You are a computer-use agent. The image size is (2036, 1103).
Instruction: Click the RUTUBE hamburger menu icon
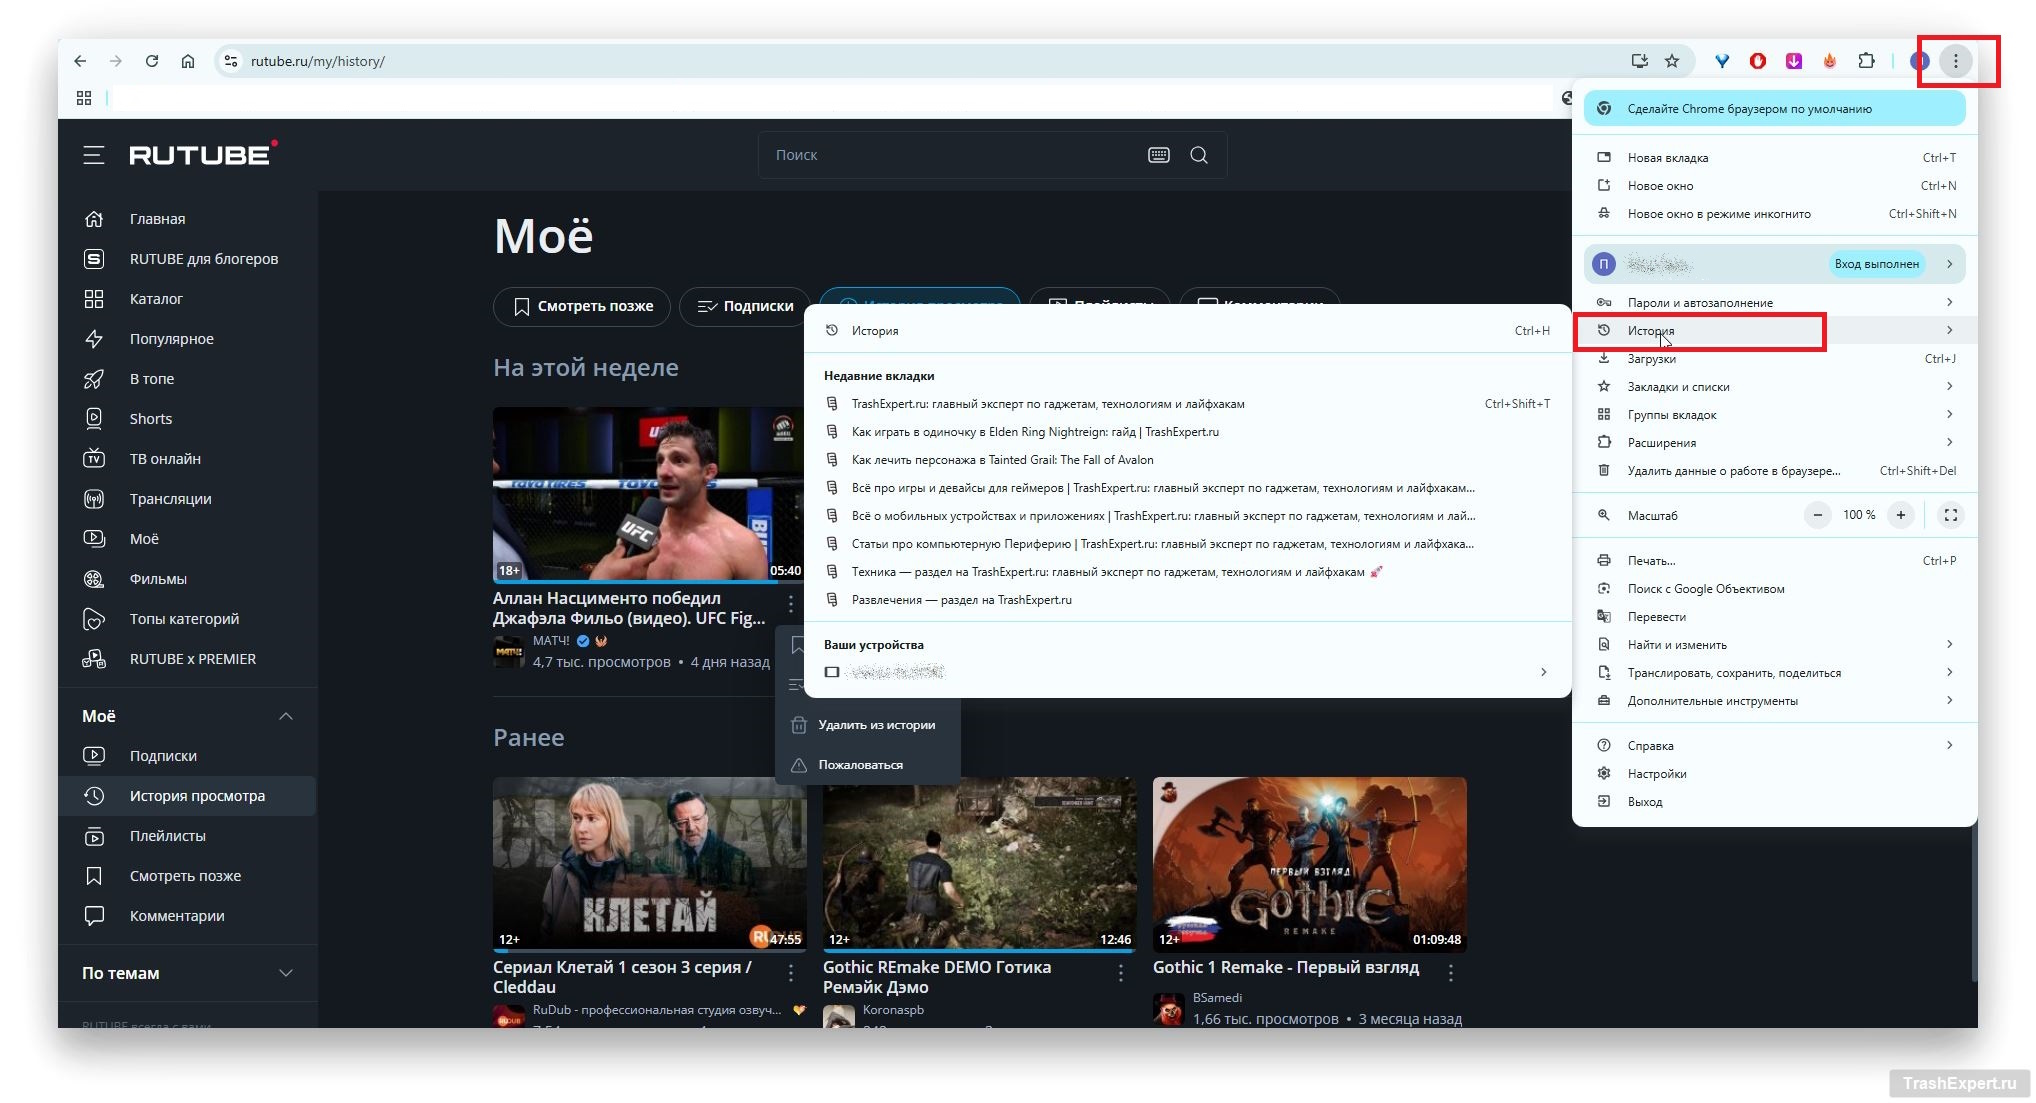click(93, 155)
